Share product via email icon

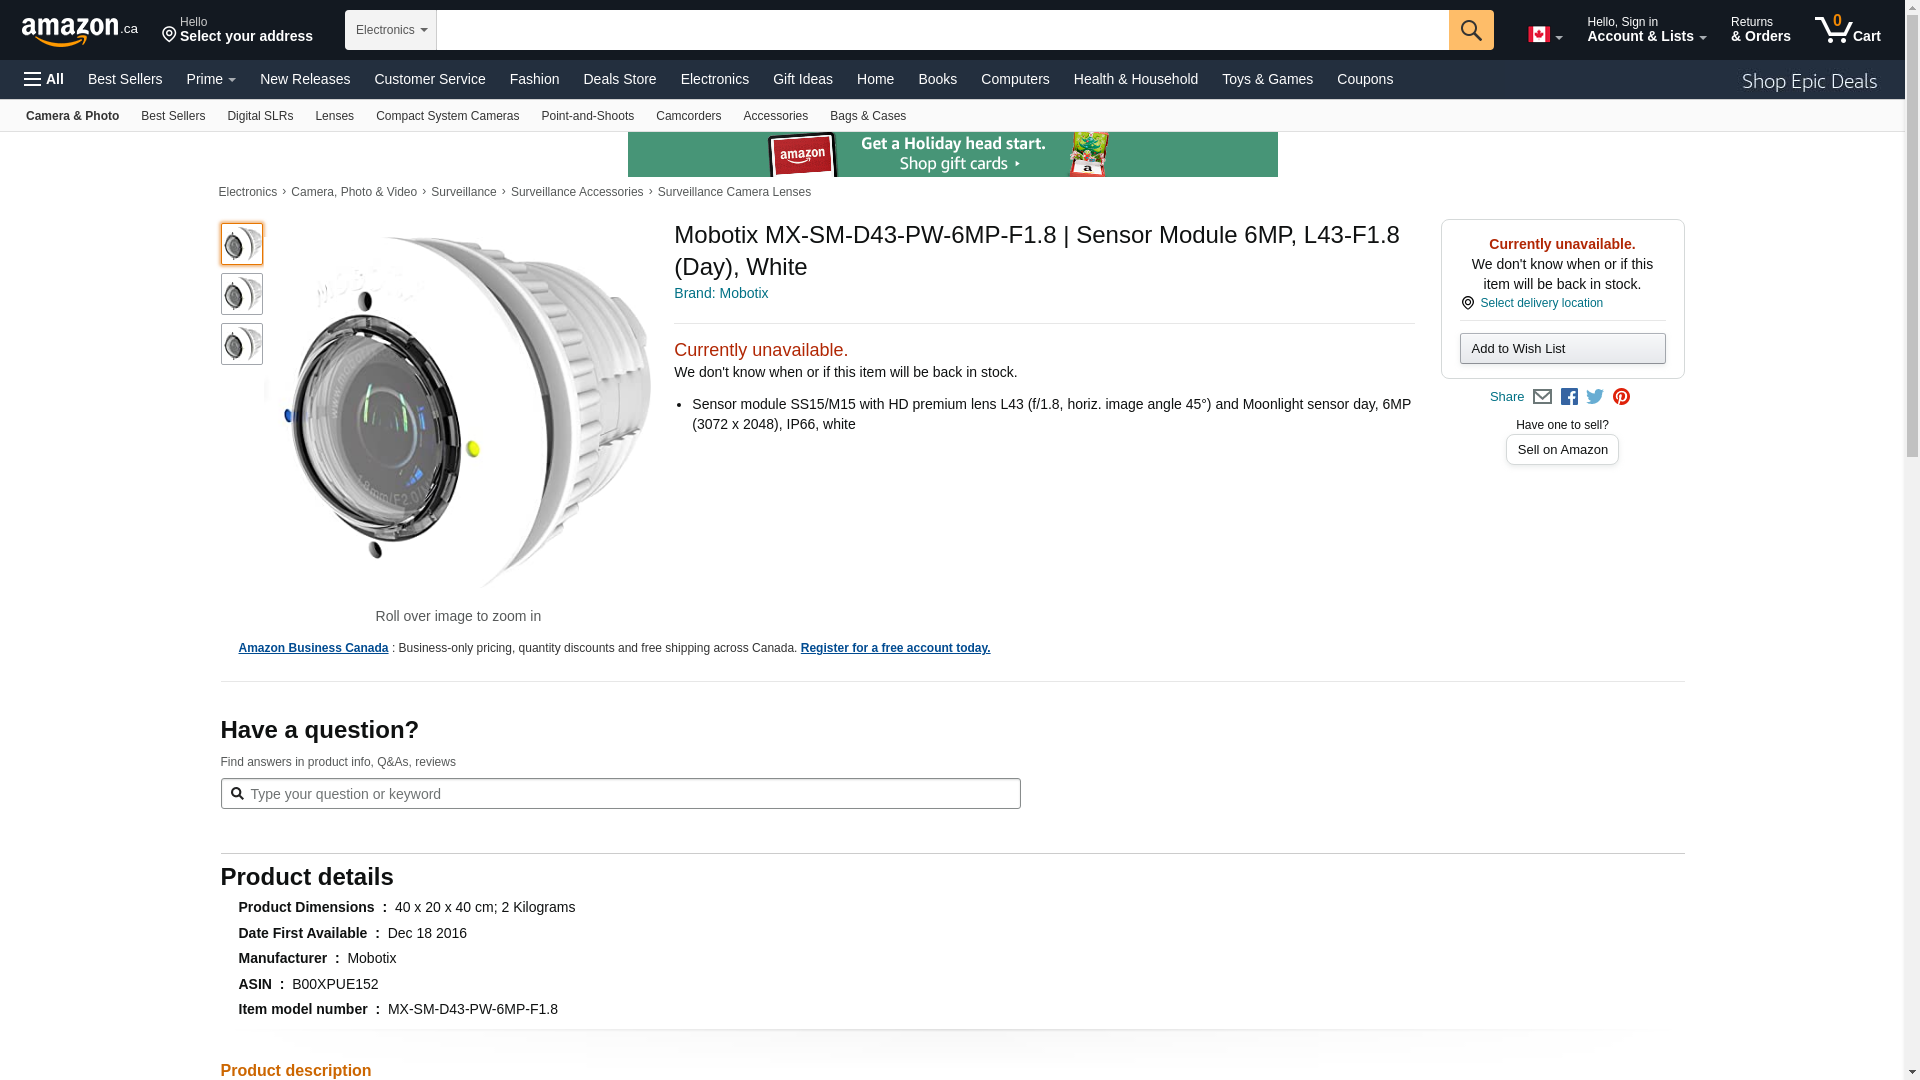(x=1542, y=397)
